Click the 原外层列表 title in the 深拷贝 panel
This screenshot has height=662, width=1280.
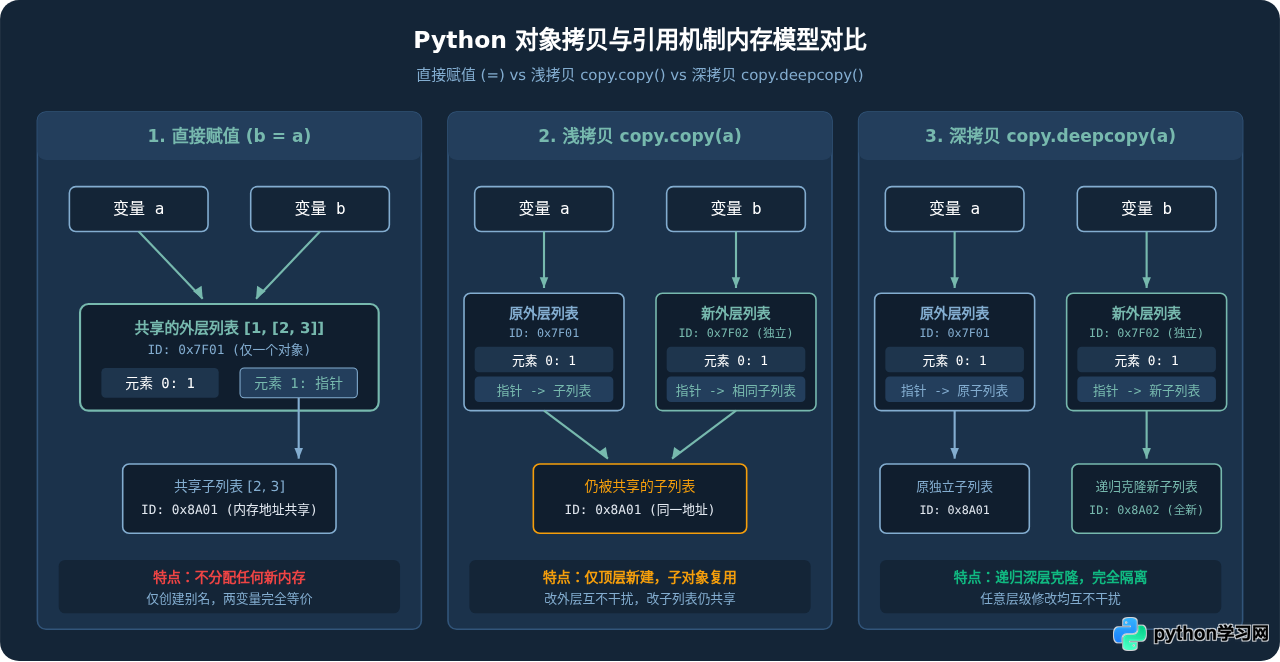click(x=954, y=314)
